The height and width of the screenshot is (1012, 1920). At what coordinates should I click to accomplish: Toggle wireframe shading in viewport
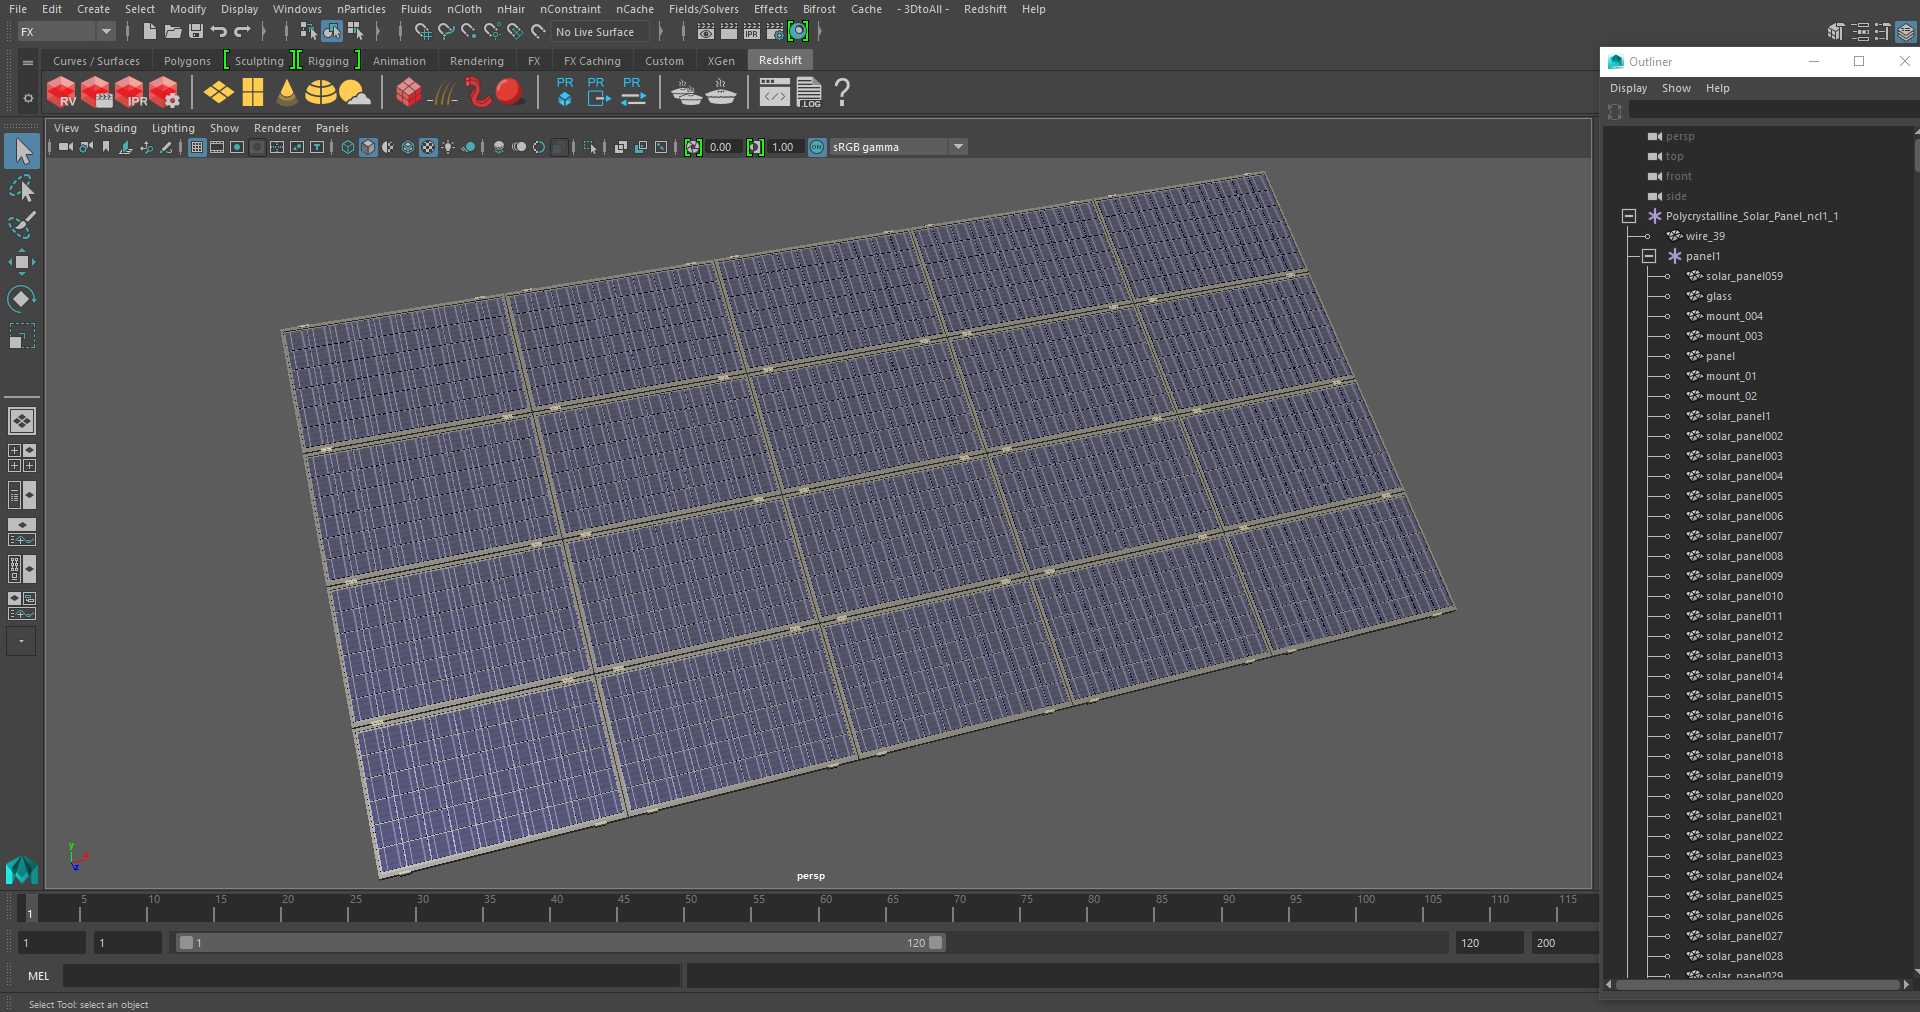(347, 147)
